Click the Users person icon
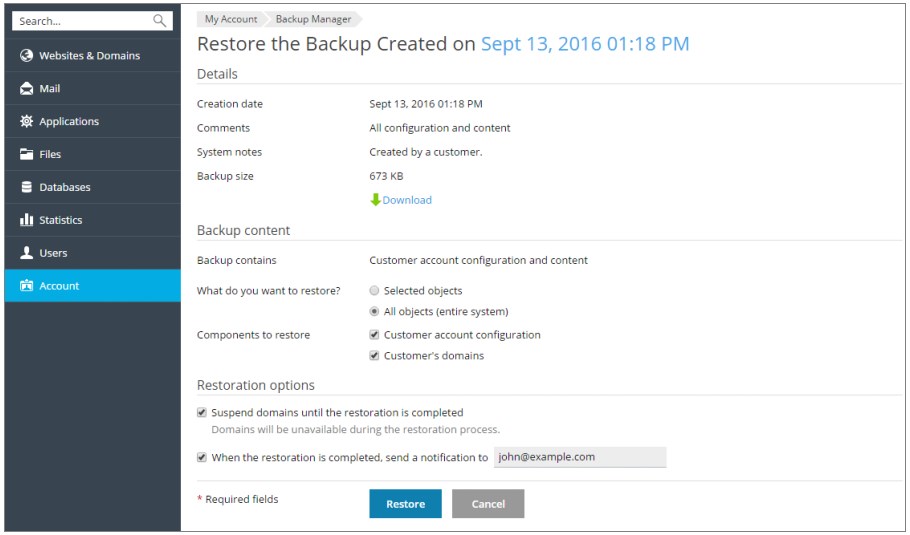The height and width of the screenshot is (535, 910). (26, 252)
